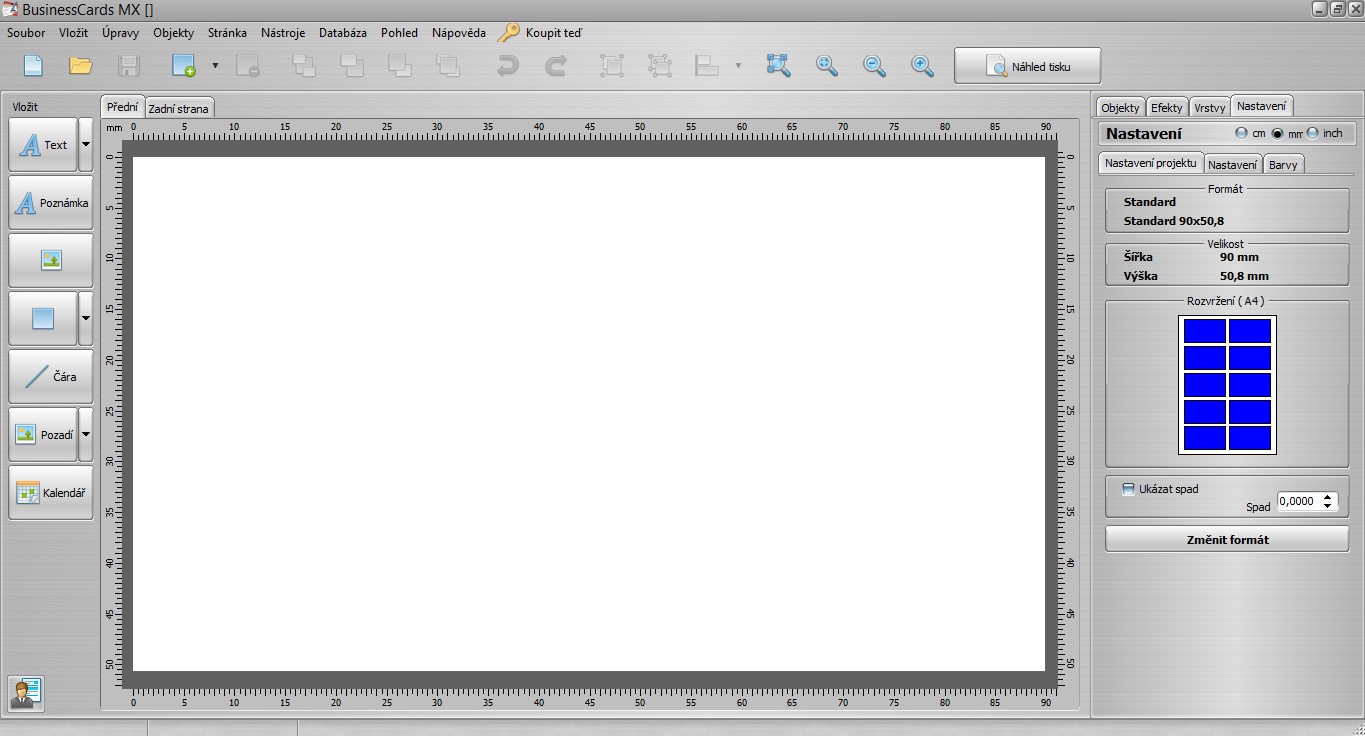Click the first layer order icon

click(x=303, y=66)
